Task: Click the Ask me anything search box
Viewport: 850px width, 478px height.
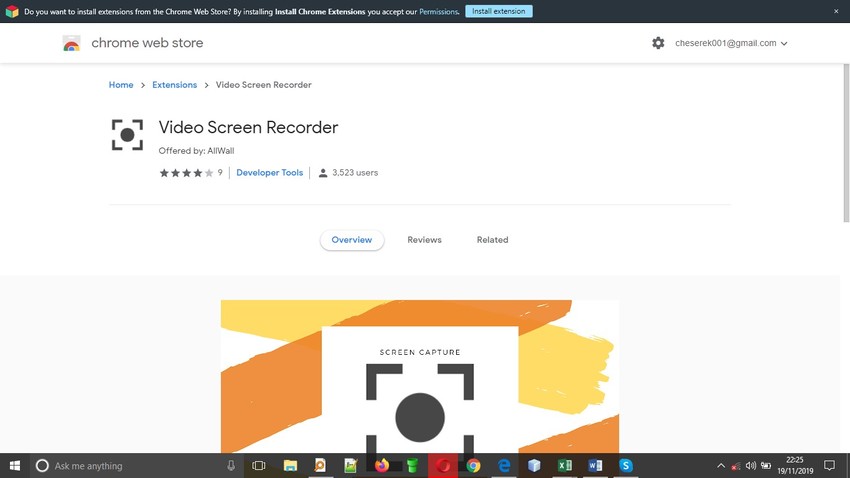Action: click(136, 466)
